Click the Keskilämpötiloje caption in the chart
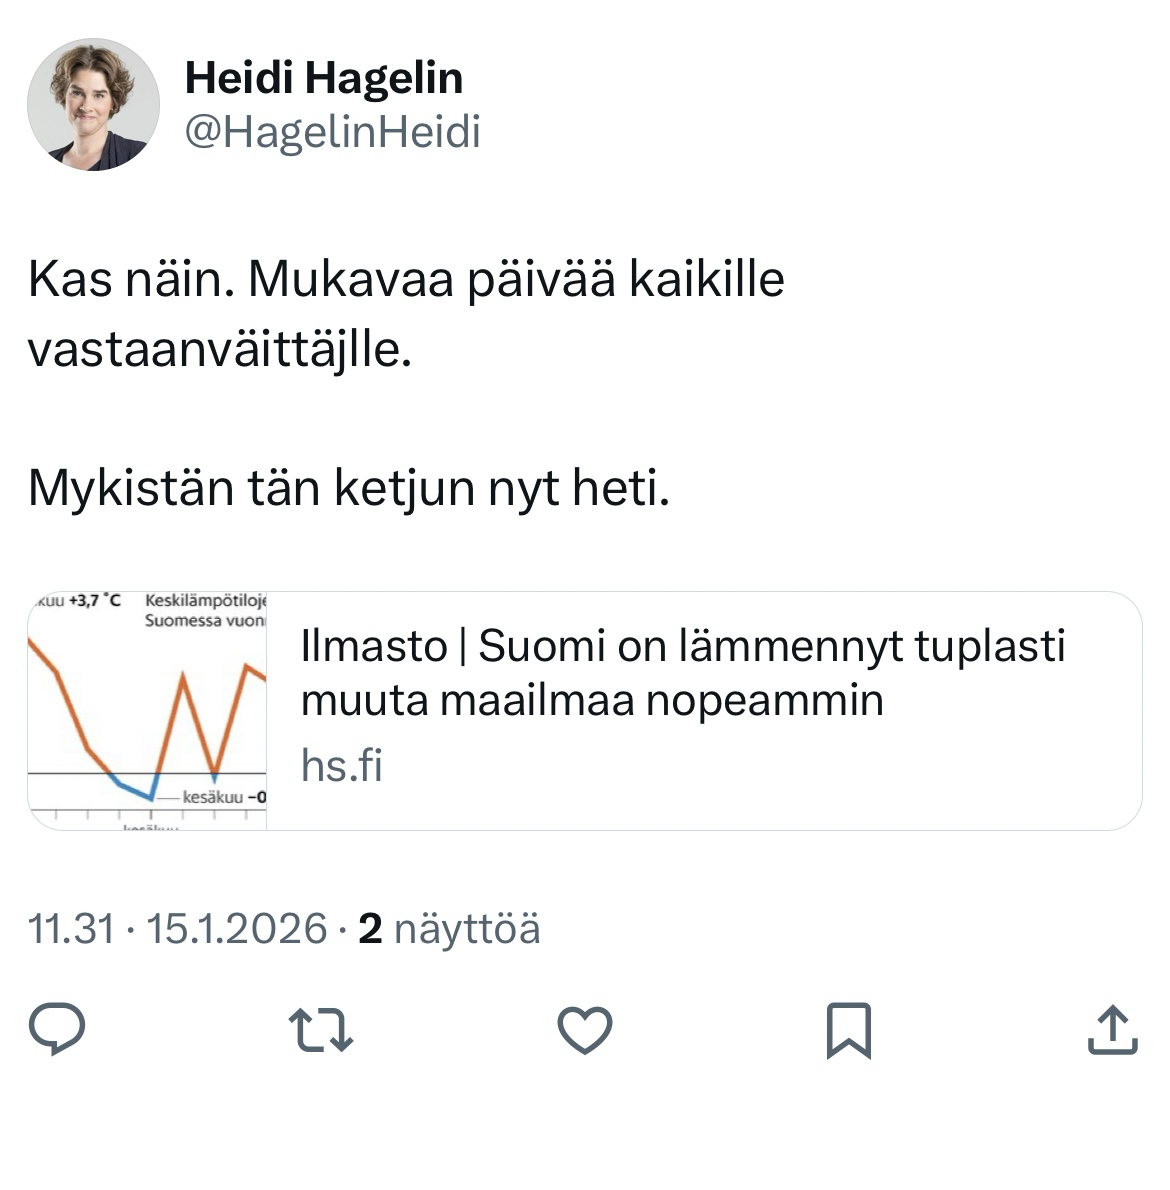The height and width of the screenshot is (1190, 1170). (206, 601)
